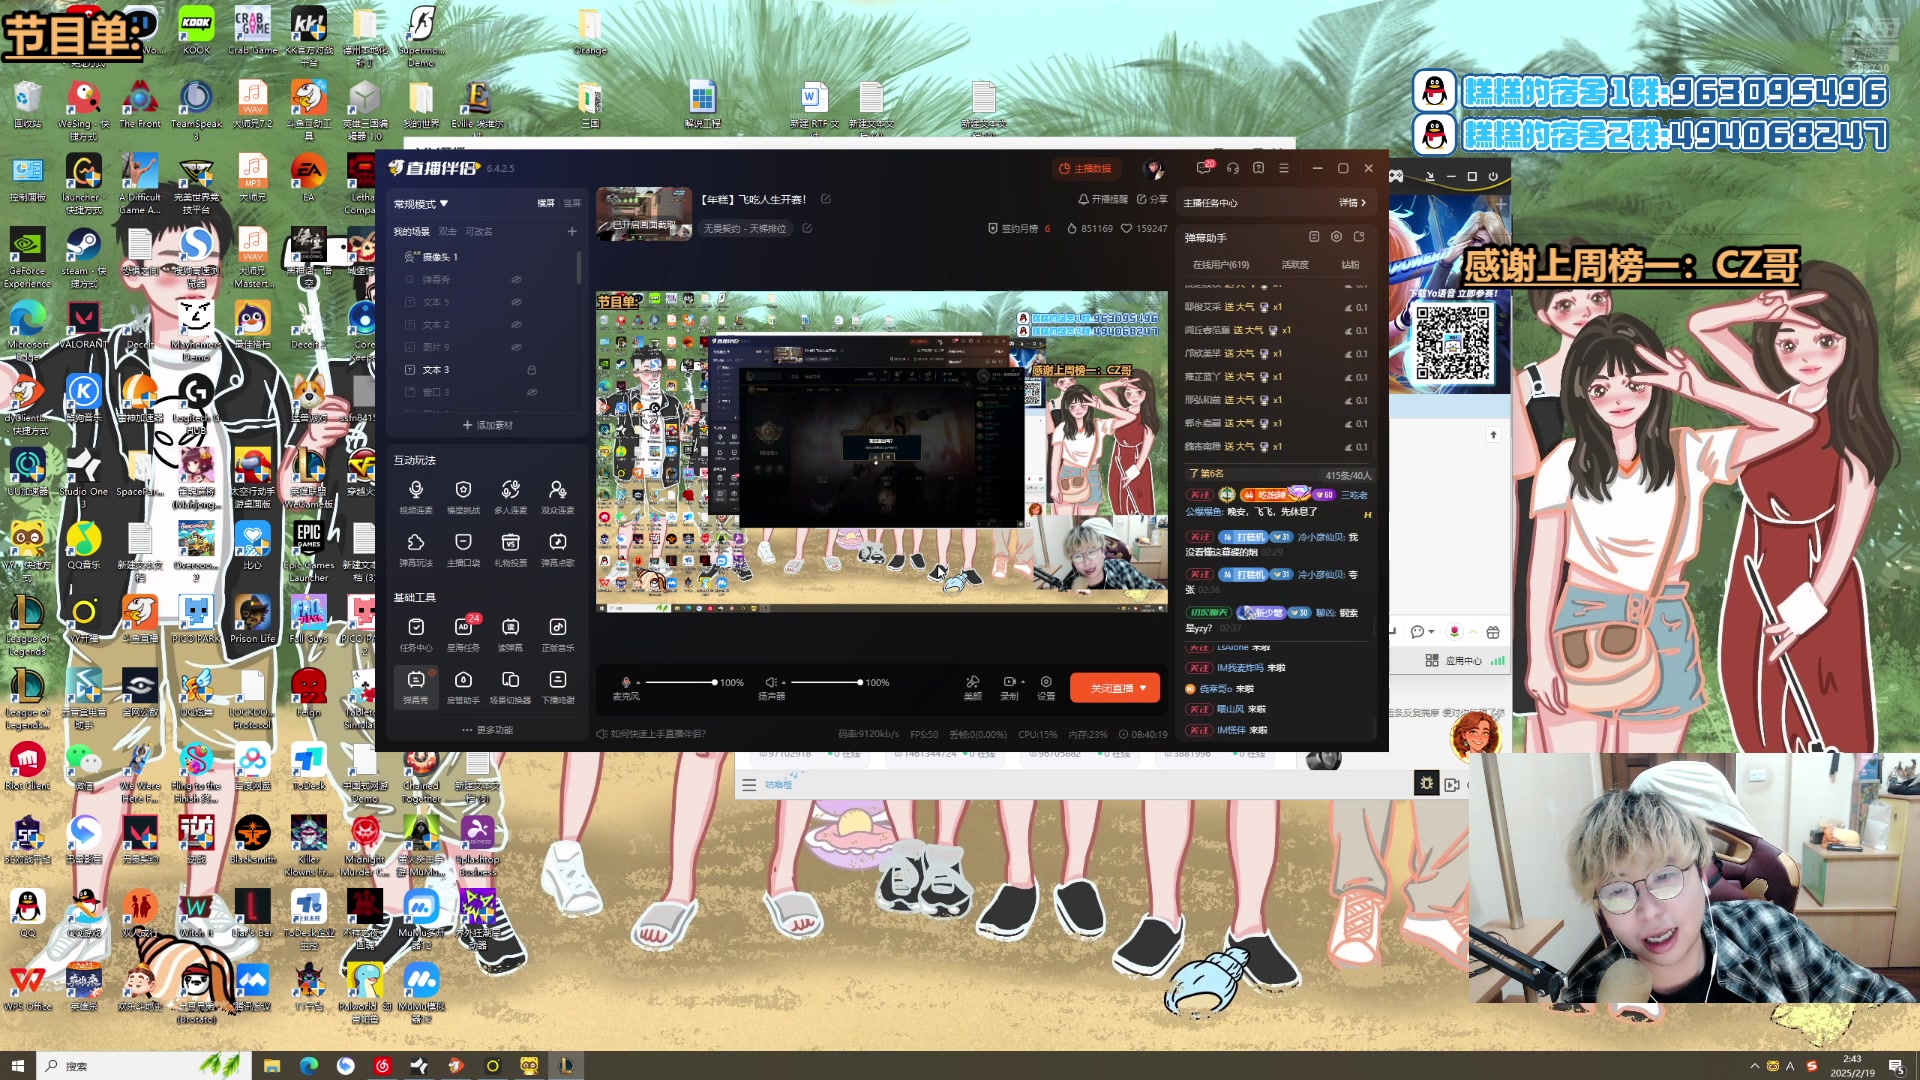Open 房管助手 room moderator assistant

coord(463,687)
